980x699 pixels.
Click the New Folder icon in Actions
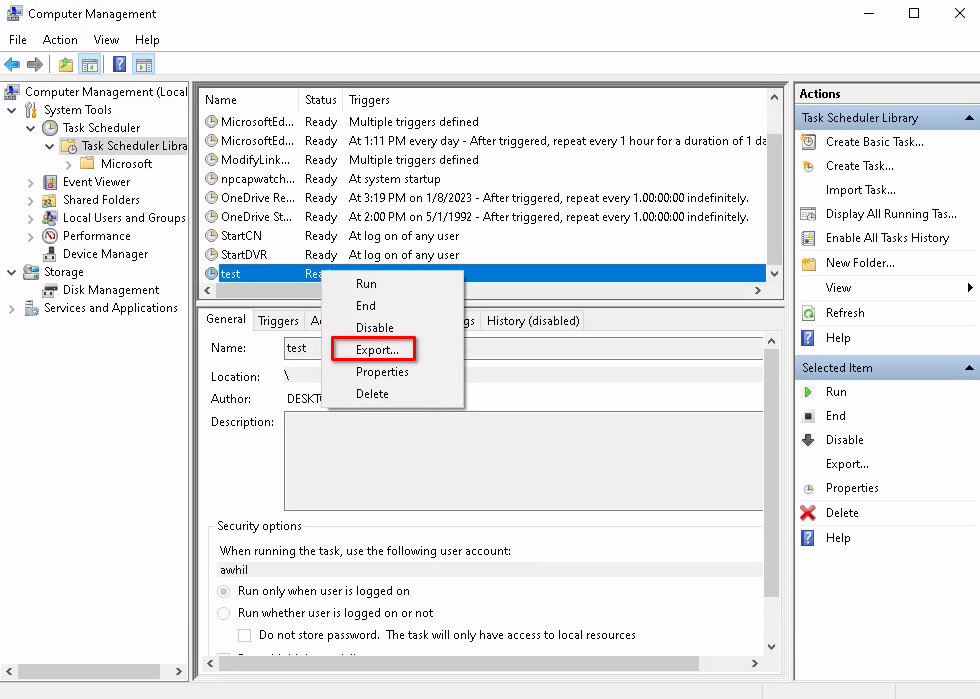point(809,263)
